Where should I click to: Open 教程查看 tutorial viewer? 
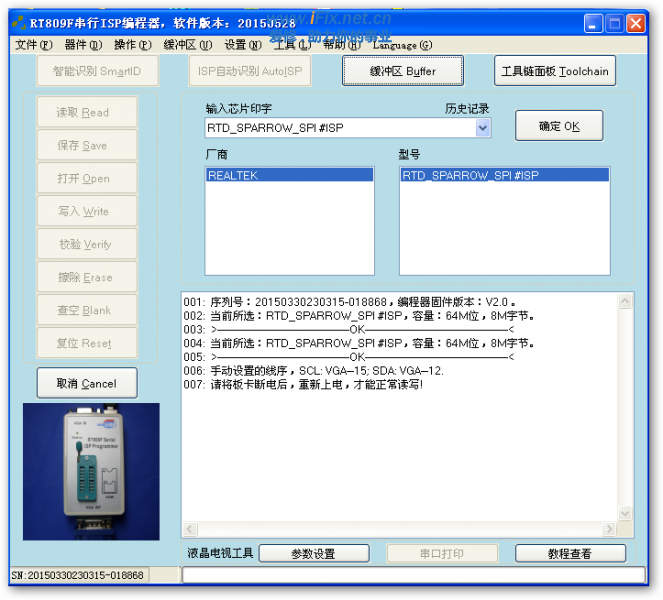[570, 553]
